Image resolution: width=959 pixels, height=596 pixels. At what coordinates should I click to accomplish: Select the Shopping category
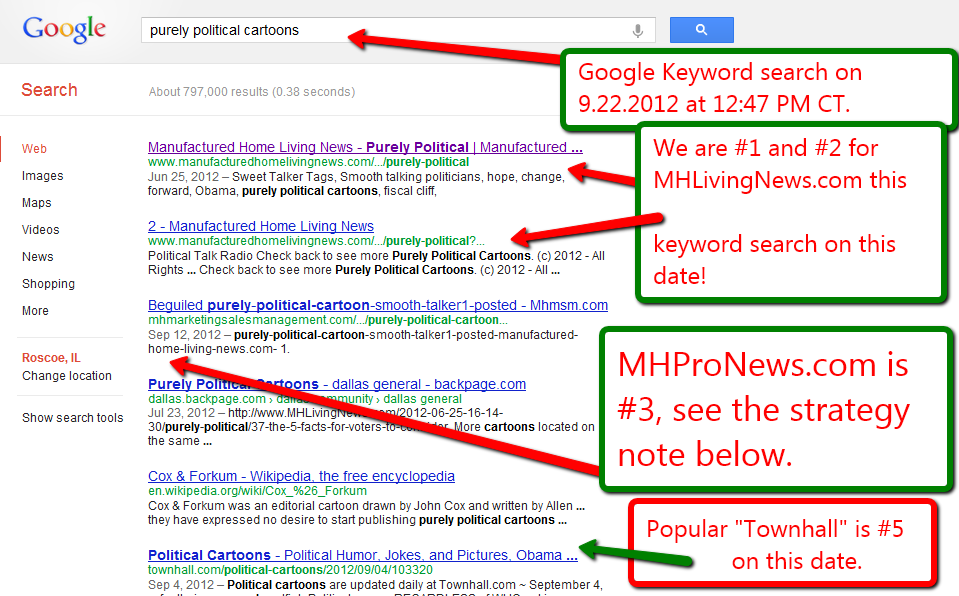[49, 284]
